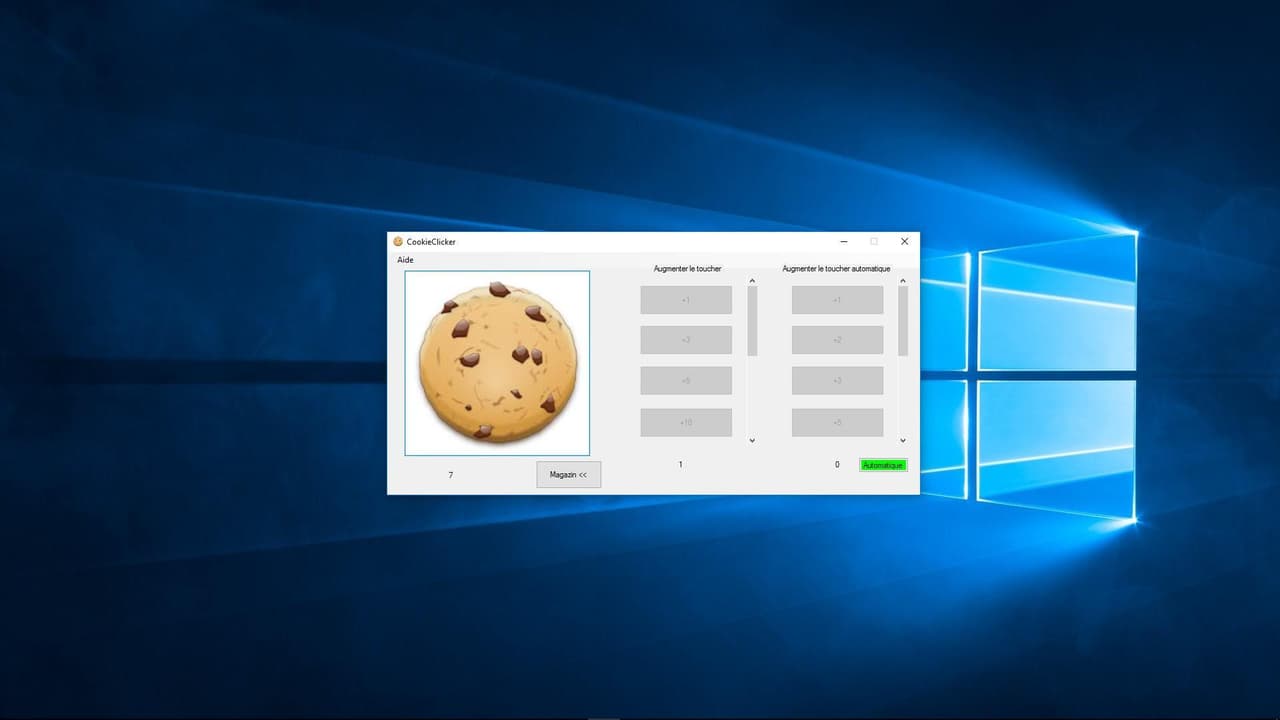The width and height of the screenshot is (1280, 720).
Task: Click up arrow of Augmenter le toucher scrollbar
Action: coord(752,281)
